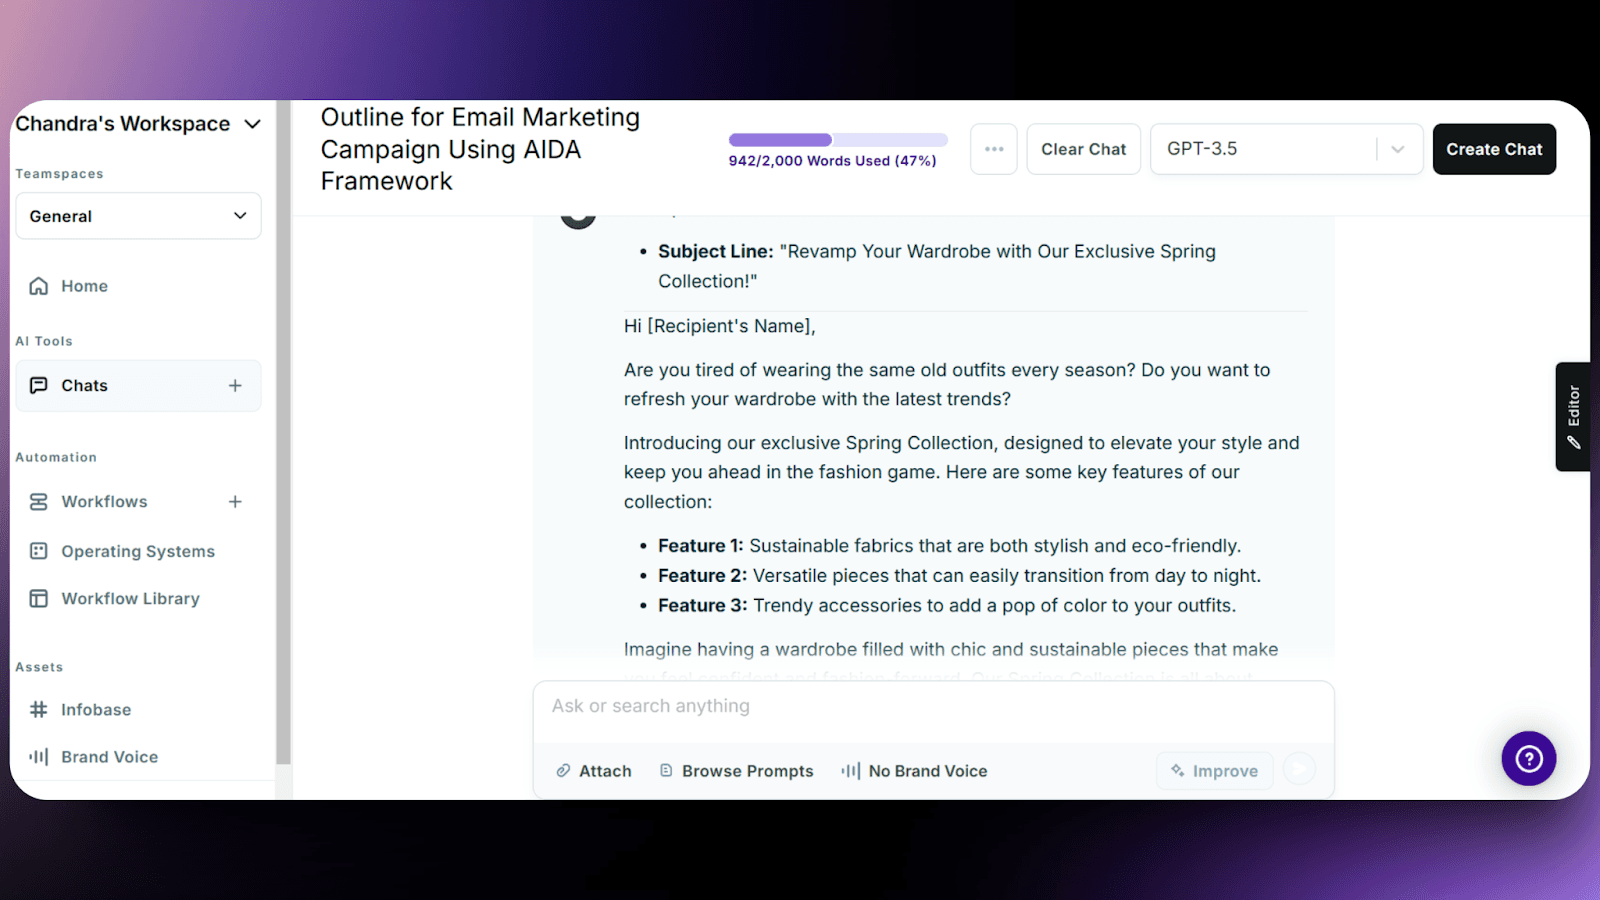1600x900 pixels.
Task: Open Browse Prompts
Action: coord(736,771)
